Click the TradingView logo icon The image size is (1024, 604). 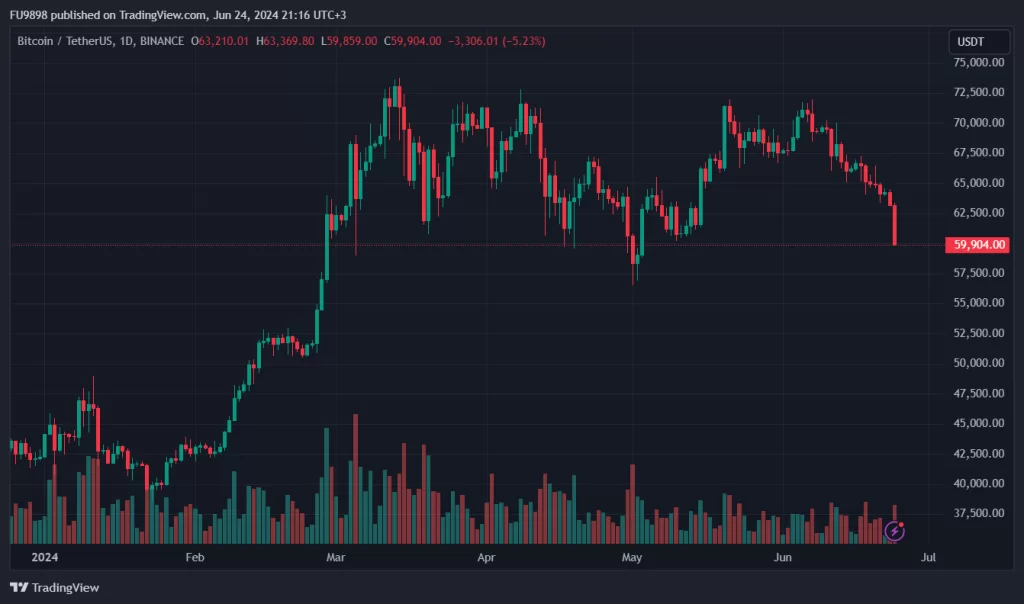(x=18, y=587)
